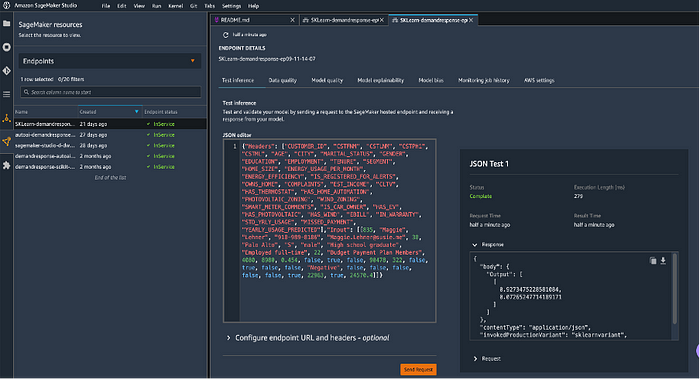Screen dimensions: 700x379
Task: Click the Send Request button
Action: coord(418,370)
